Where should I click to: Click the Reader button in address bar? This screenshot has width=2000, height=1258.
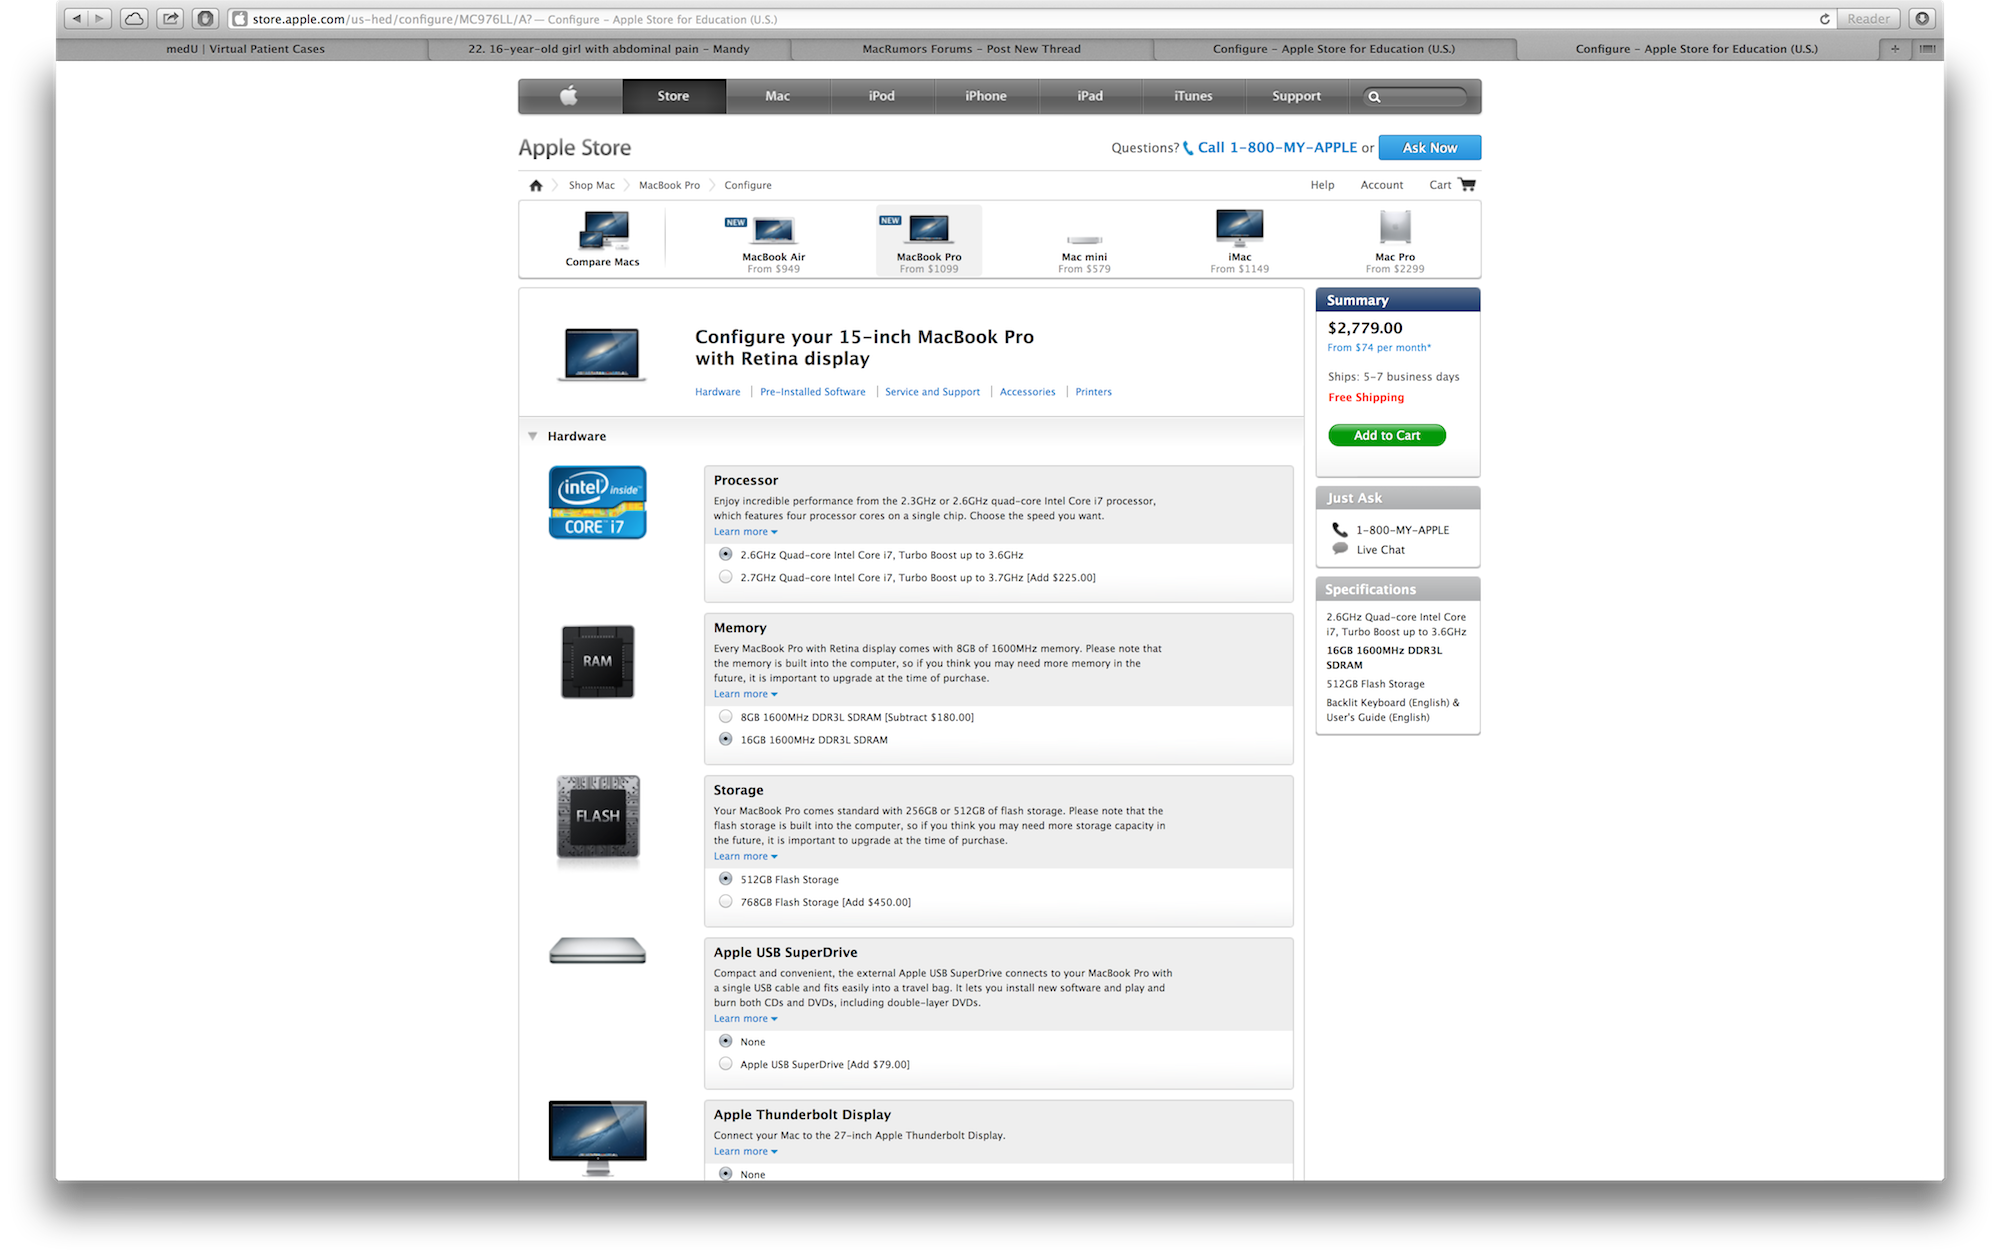click(1868, 19)
